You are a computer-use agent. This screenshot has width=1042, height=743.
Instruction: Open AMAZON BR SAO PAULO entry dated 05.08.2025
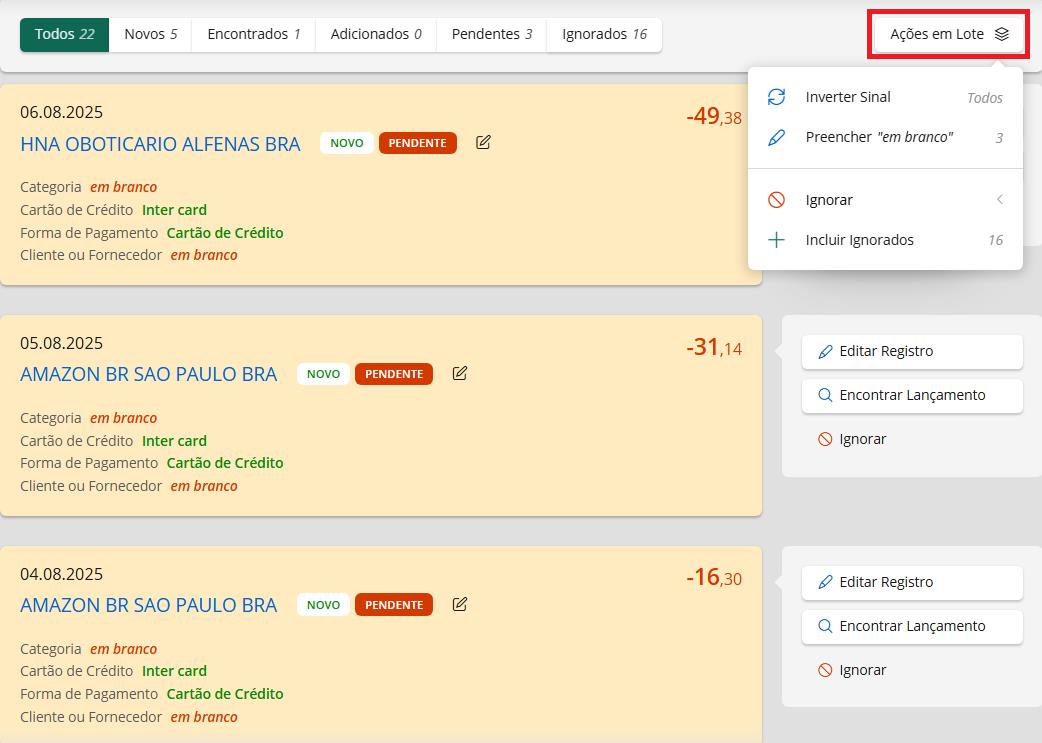click(x=149, y=374)
